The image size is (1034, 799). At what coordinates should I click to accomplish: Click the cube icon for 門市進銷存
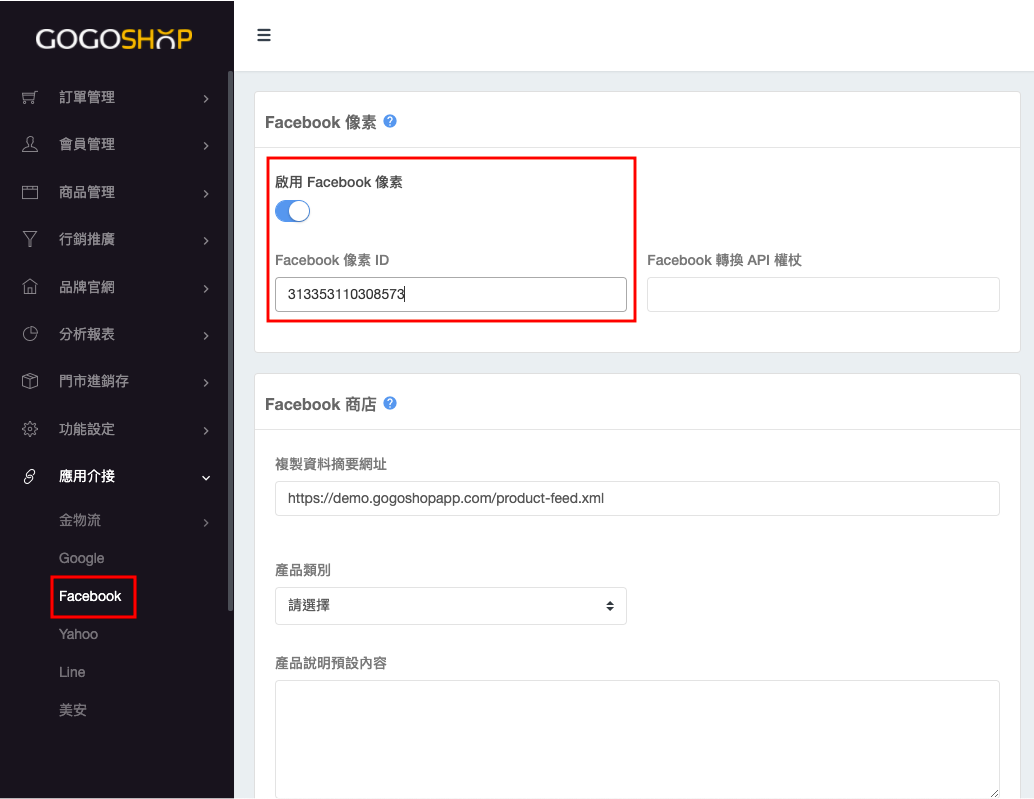click(30, 381)
